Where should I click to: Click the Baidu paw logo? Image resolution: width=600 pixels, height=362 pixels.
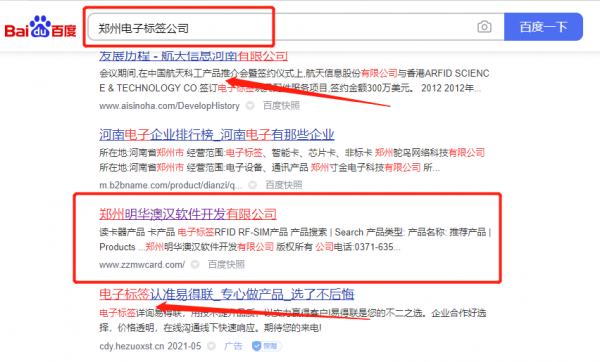40,26
